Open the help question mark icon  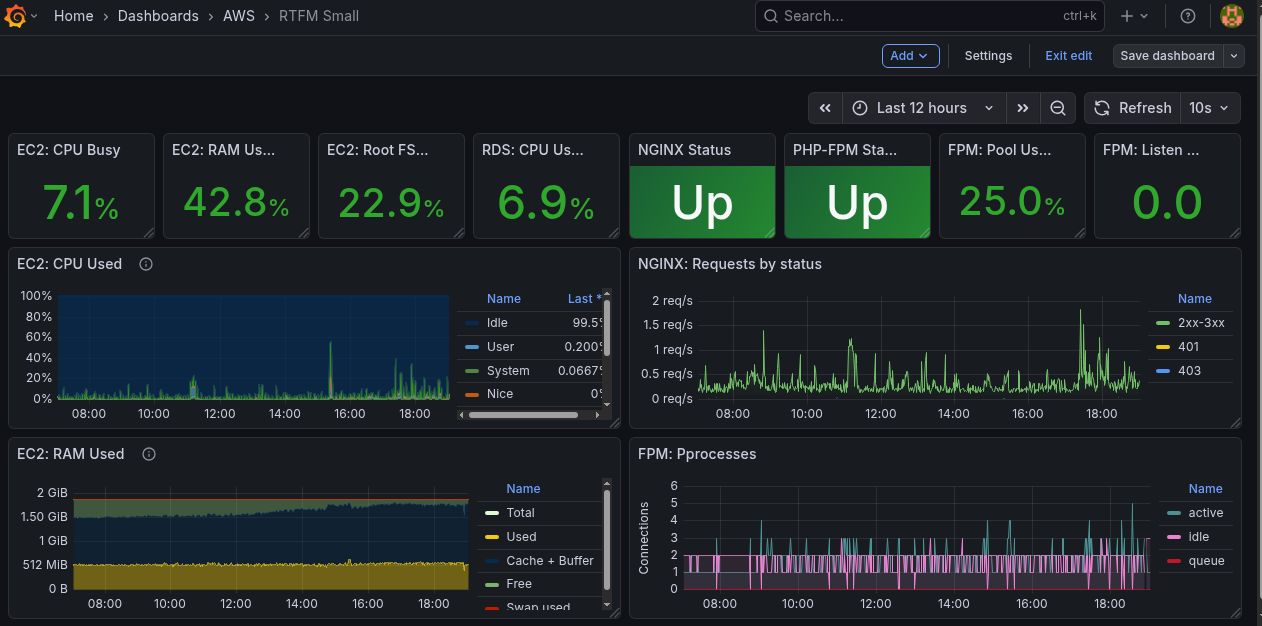[1188, 16]
